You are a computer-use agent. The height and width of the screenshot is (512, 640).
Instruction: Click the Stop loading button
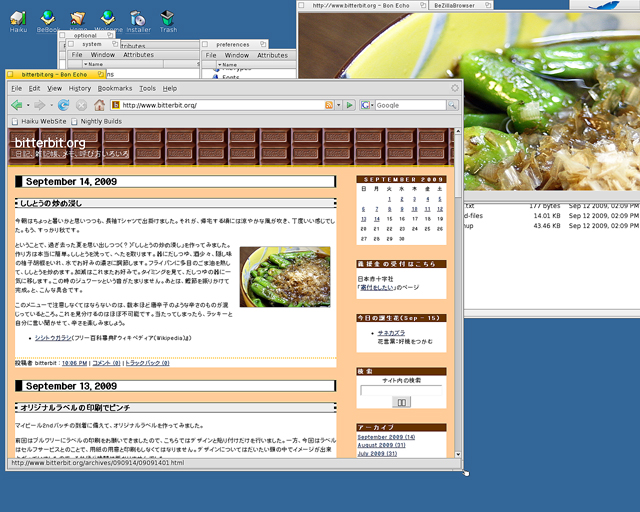click(x=81, y=105)
